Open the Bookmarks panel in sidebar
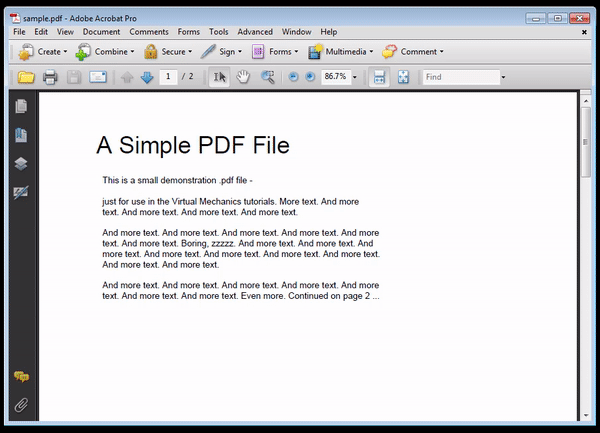The width and height of the screenshot is (600, 433). click(21, 135)
